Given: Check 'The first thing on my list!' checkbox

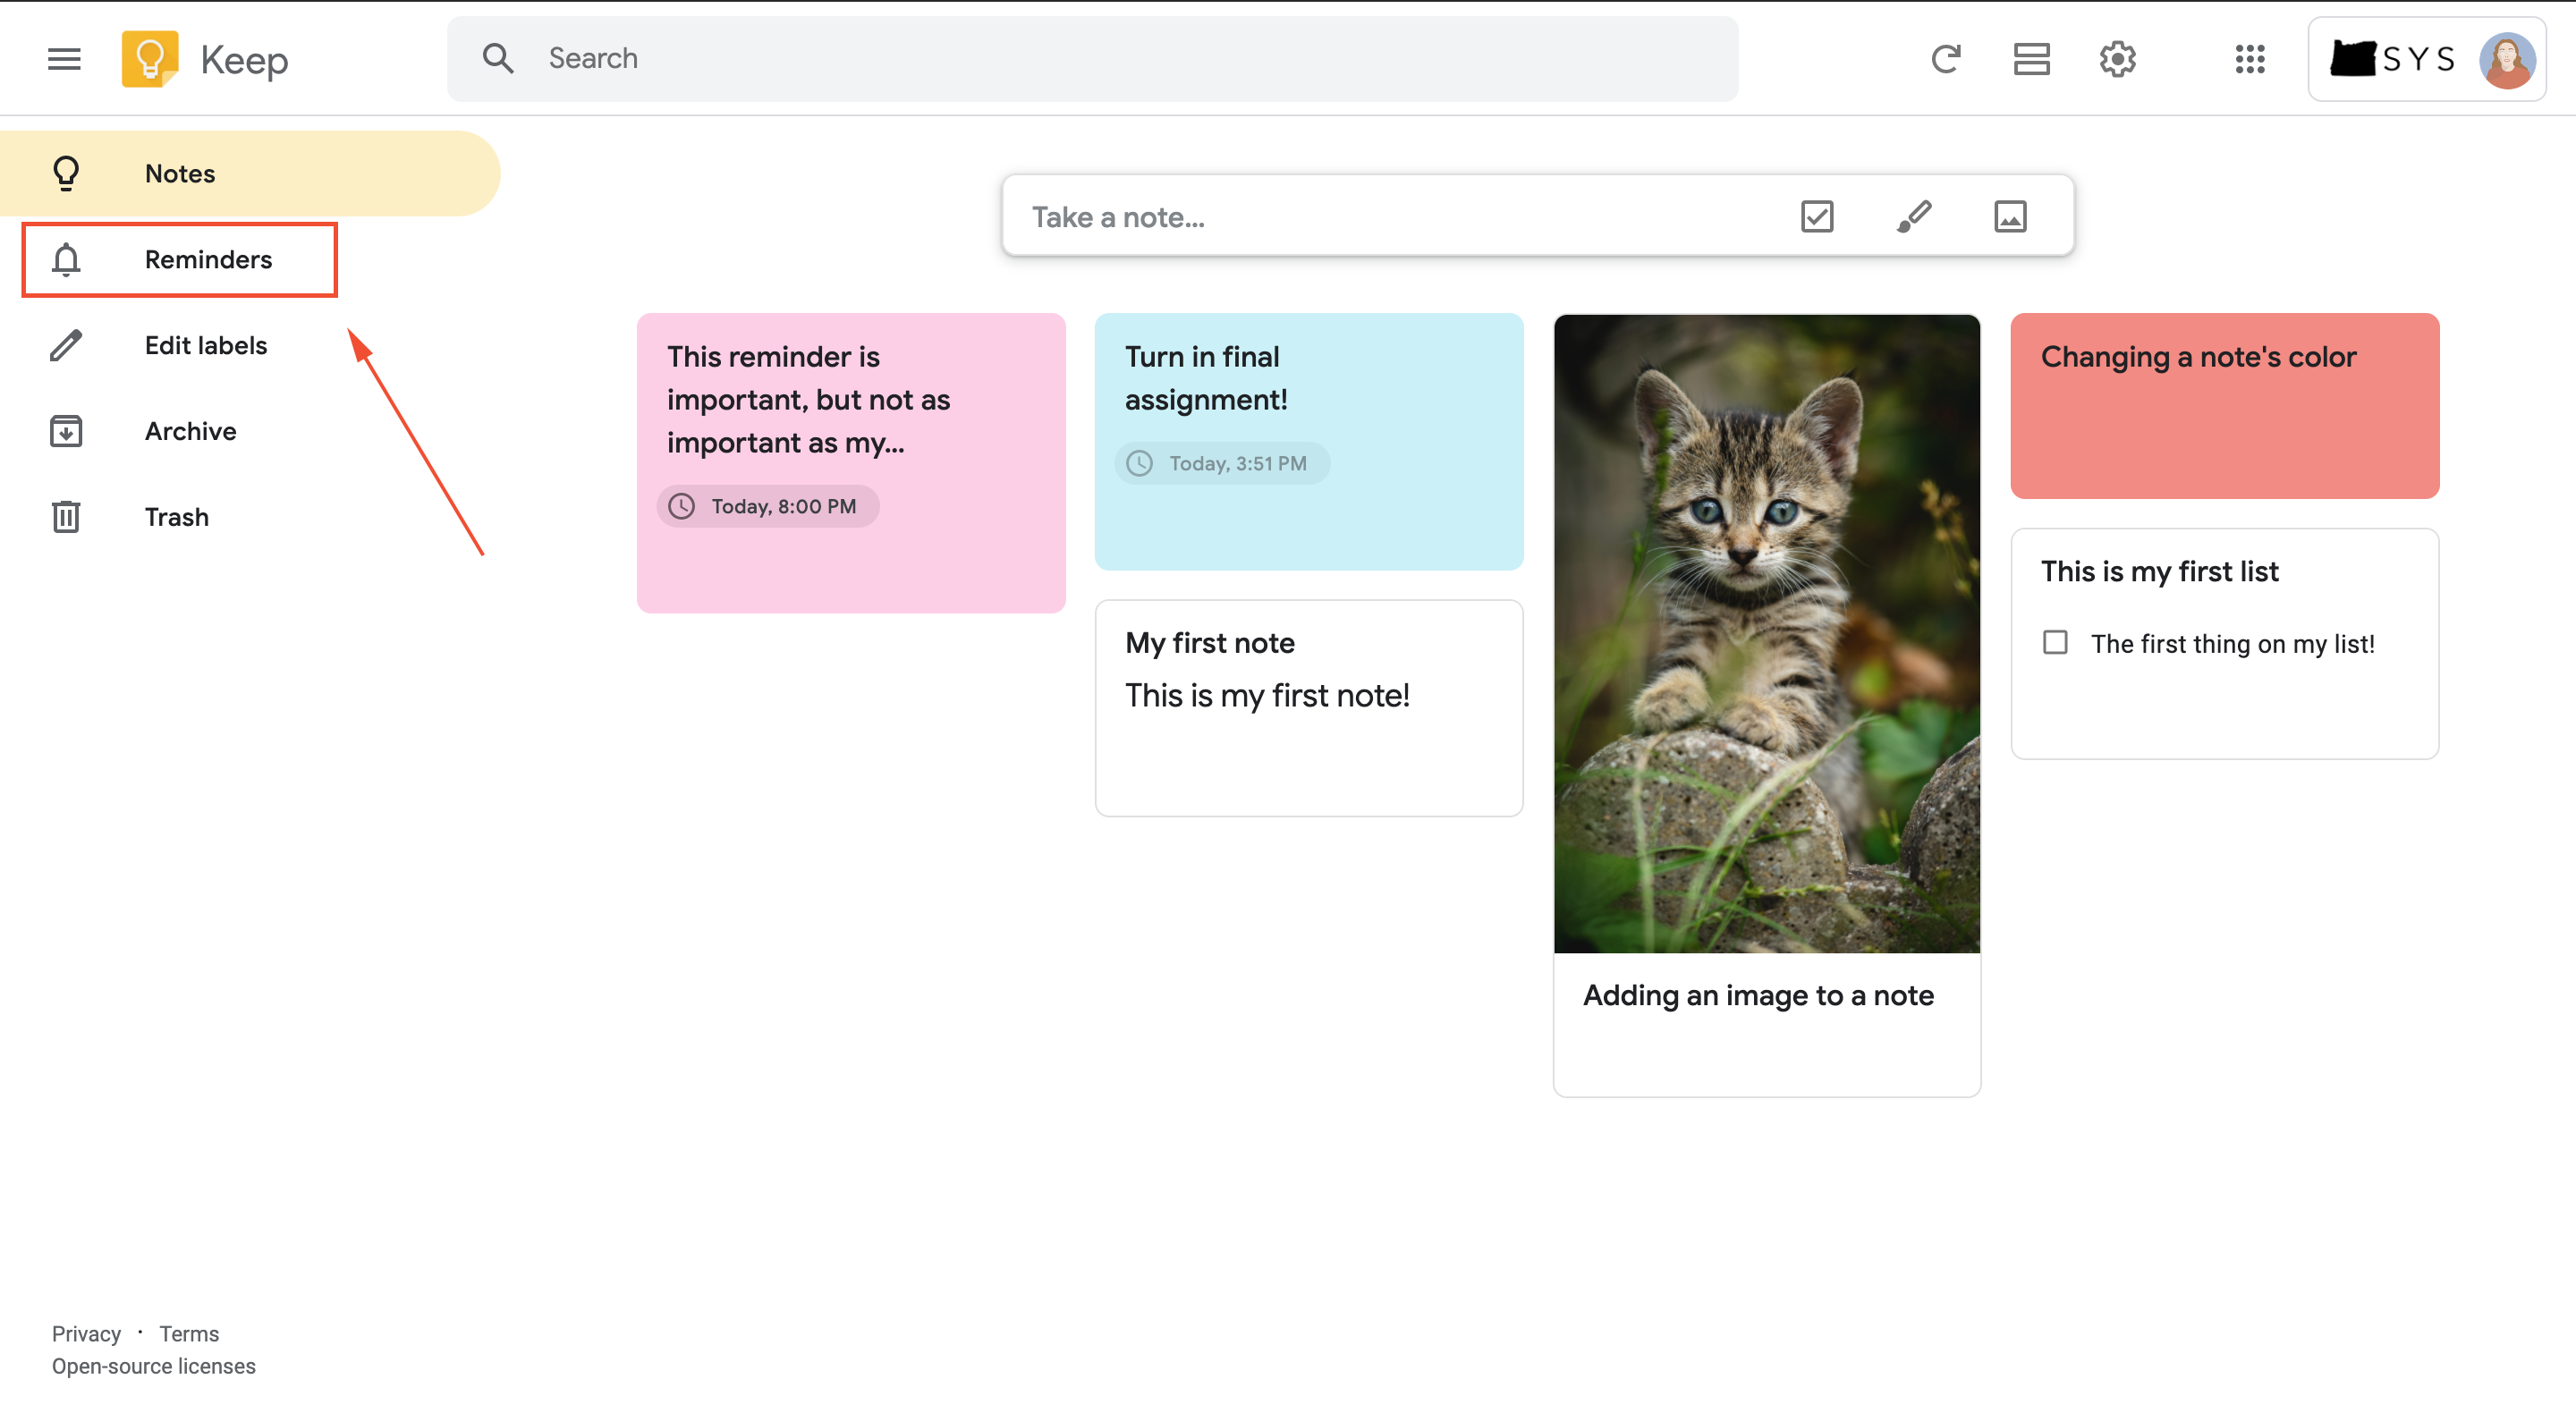Looking at the screenshot, I should 2054,642.
